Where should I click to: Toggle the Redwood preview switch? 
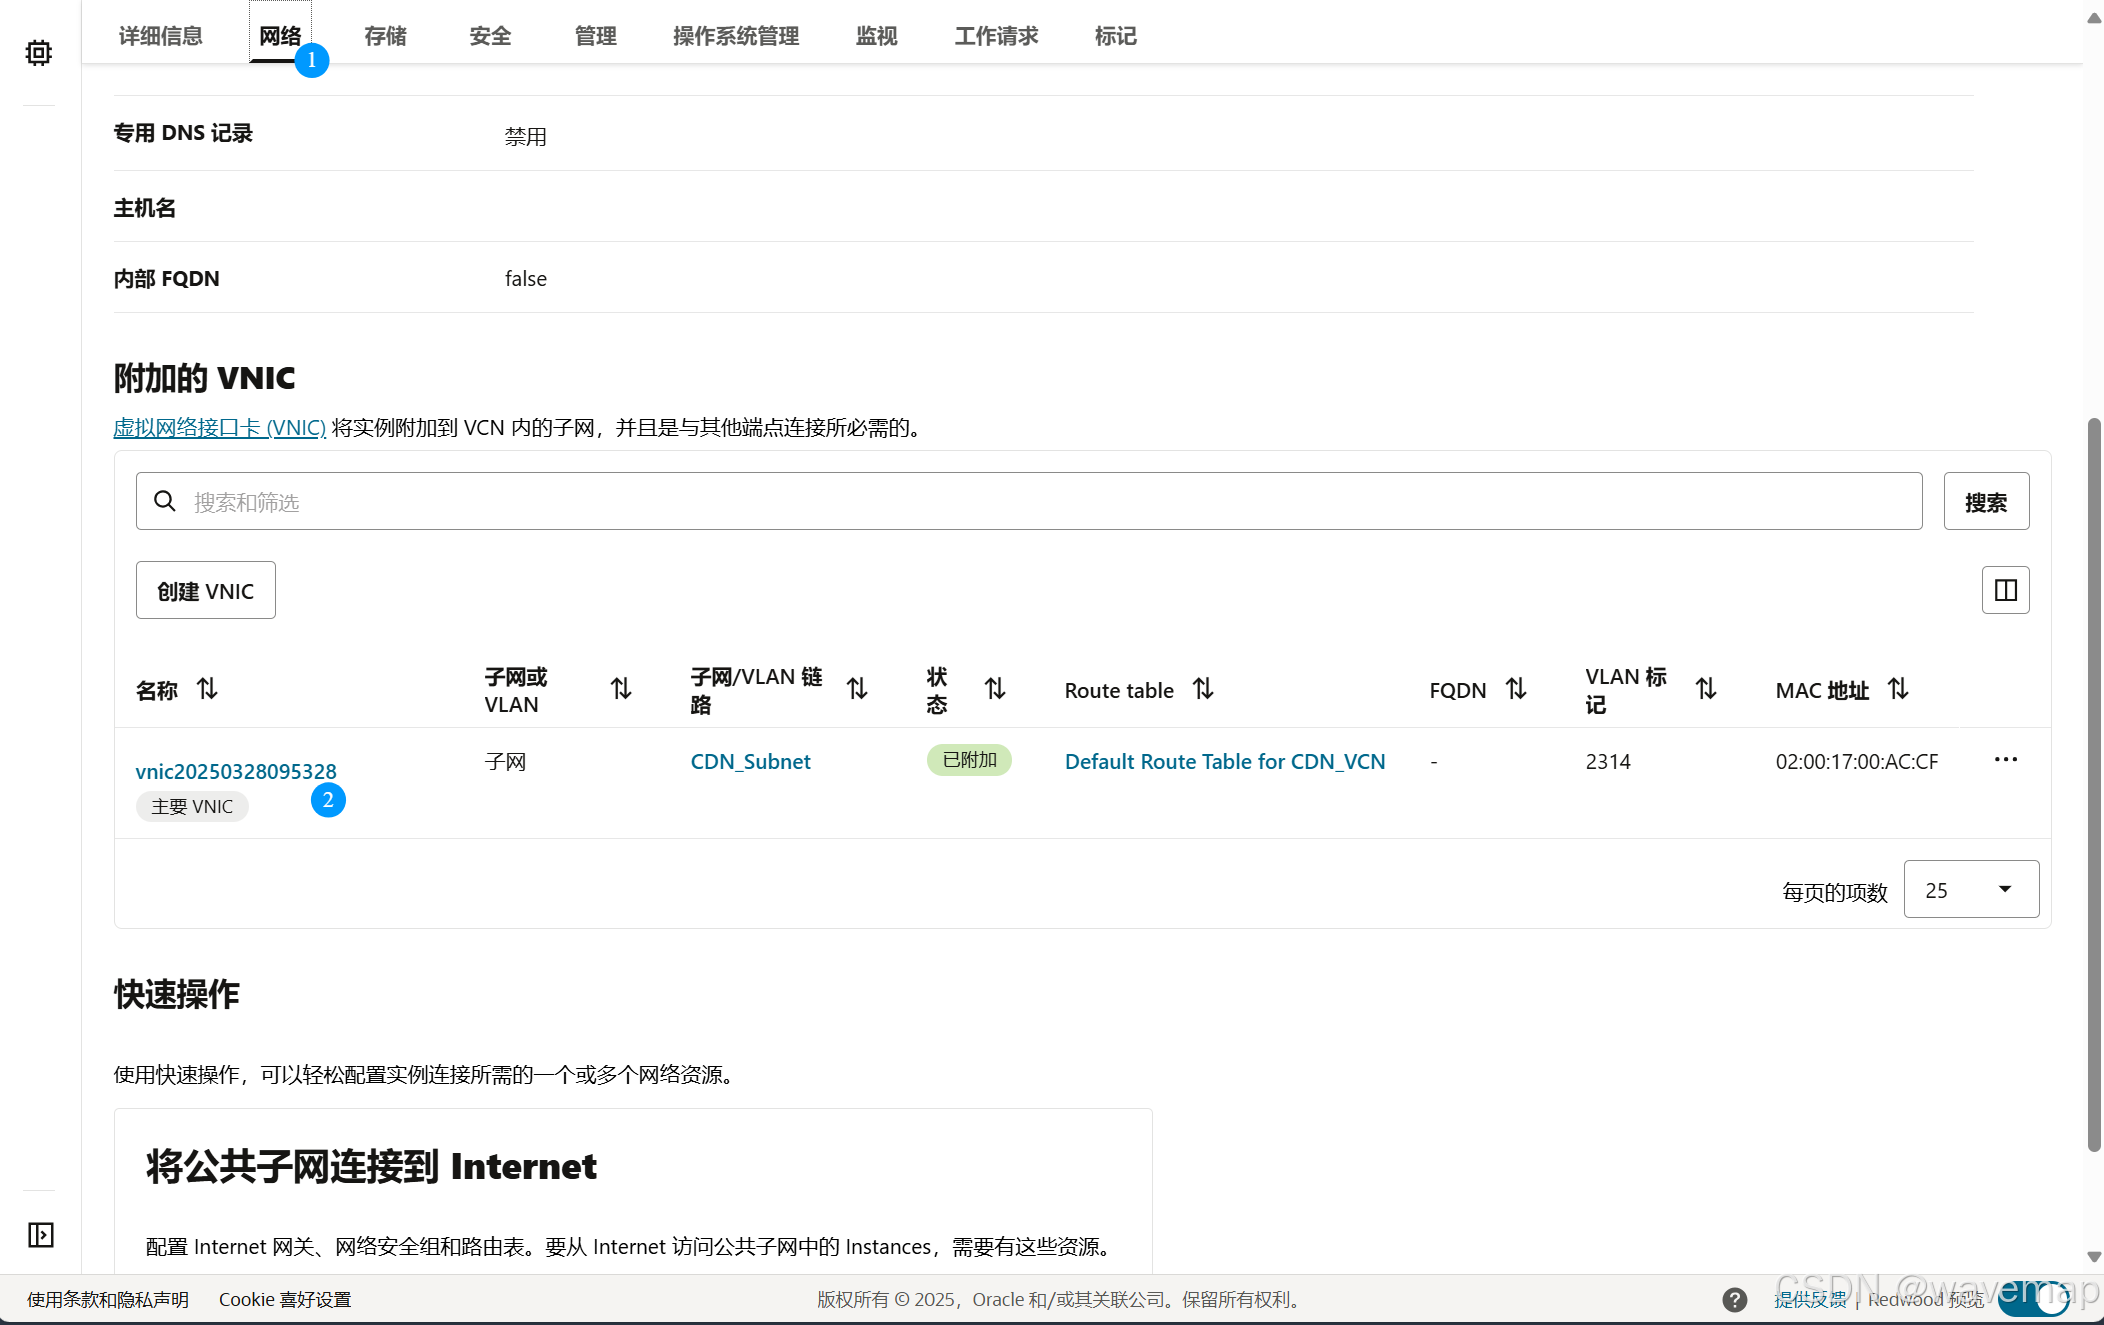tap(2034, 1298)
